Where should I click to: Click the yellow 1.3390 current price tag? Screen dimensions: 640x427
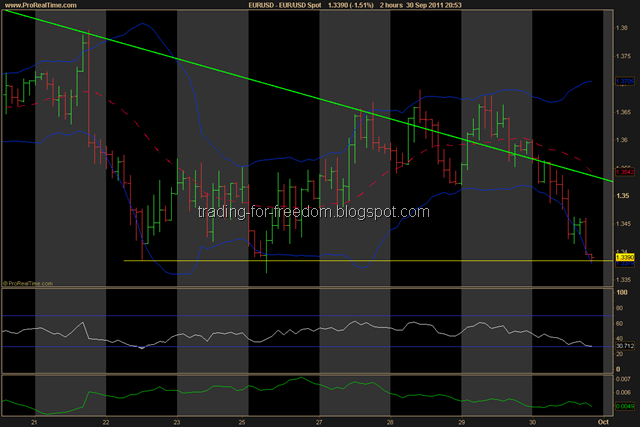624,258
